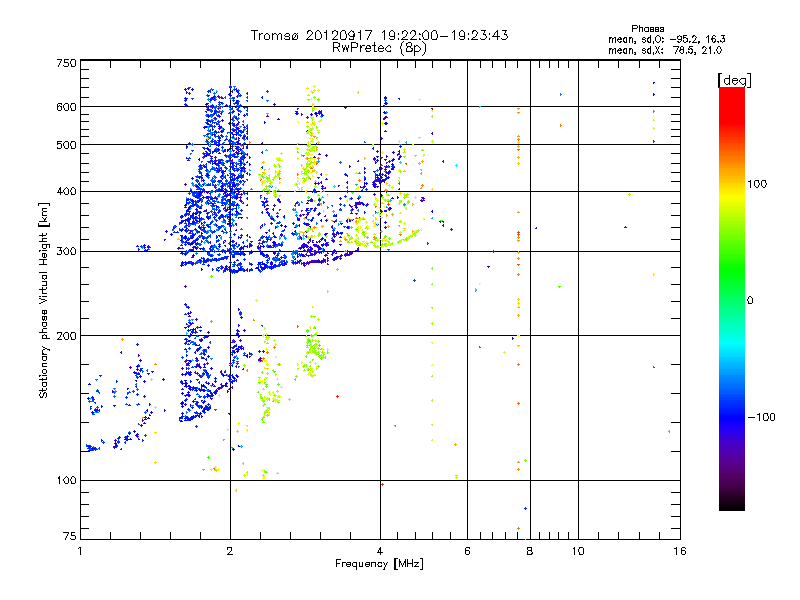Click the x-axis tick label '4'
The image size is (800, 600).
pyautogui.click(x=380, y=551)
